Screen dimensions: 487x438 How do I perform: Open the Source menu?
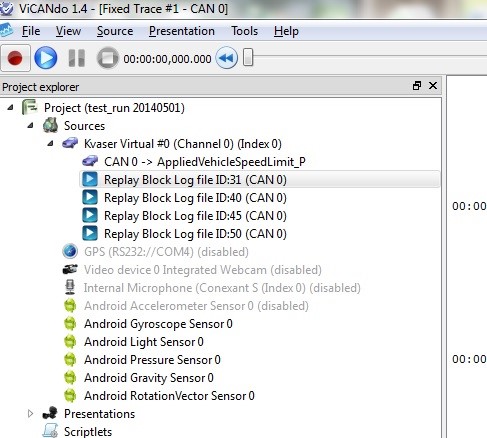[115, 31]
